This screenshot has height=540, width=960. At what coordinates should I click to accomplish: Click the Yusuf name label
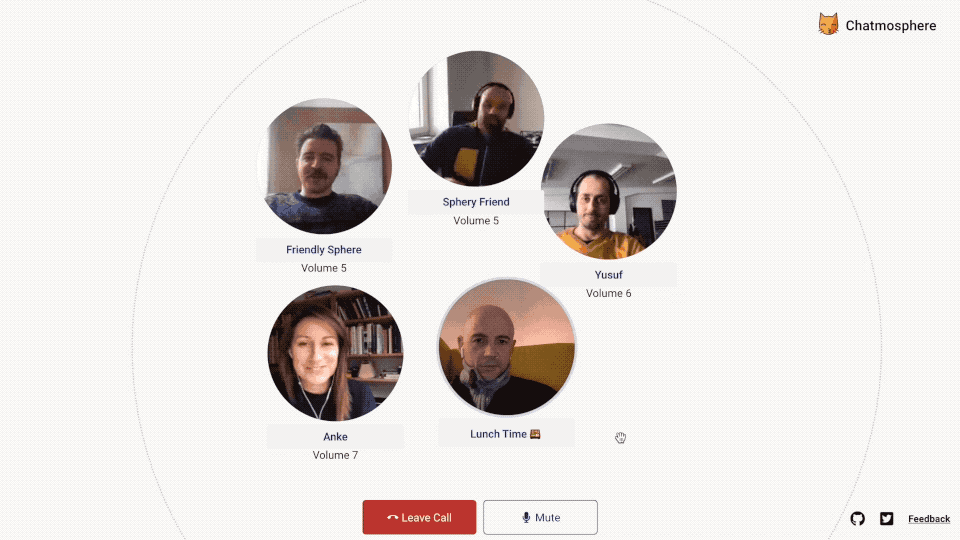[x=609, y=275]
